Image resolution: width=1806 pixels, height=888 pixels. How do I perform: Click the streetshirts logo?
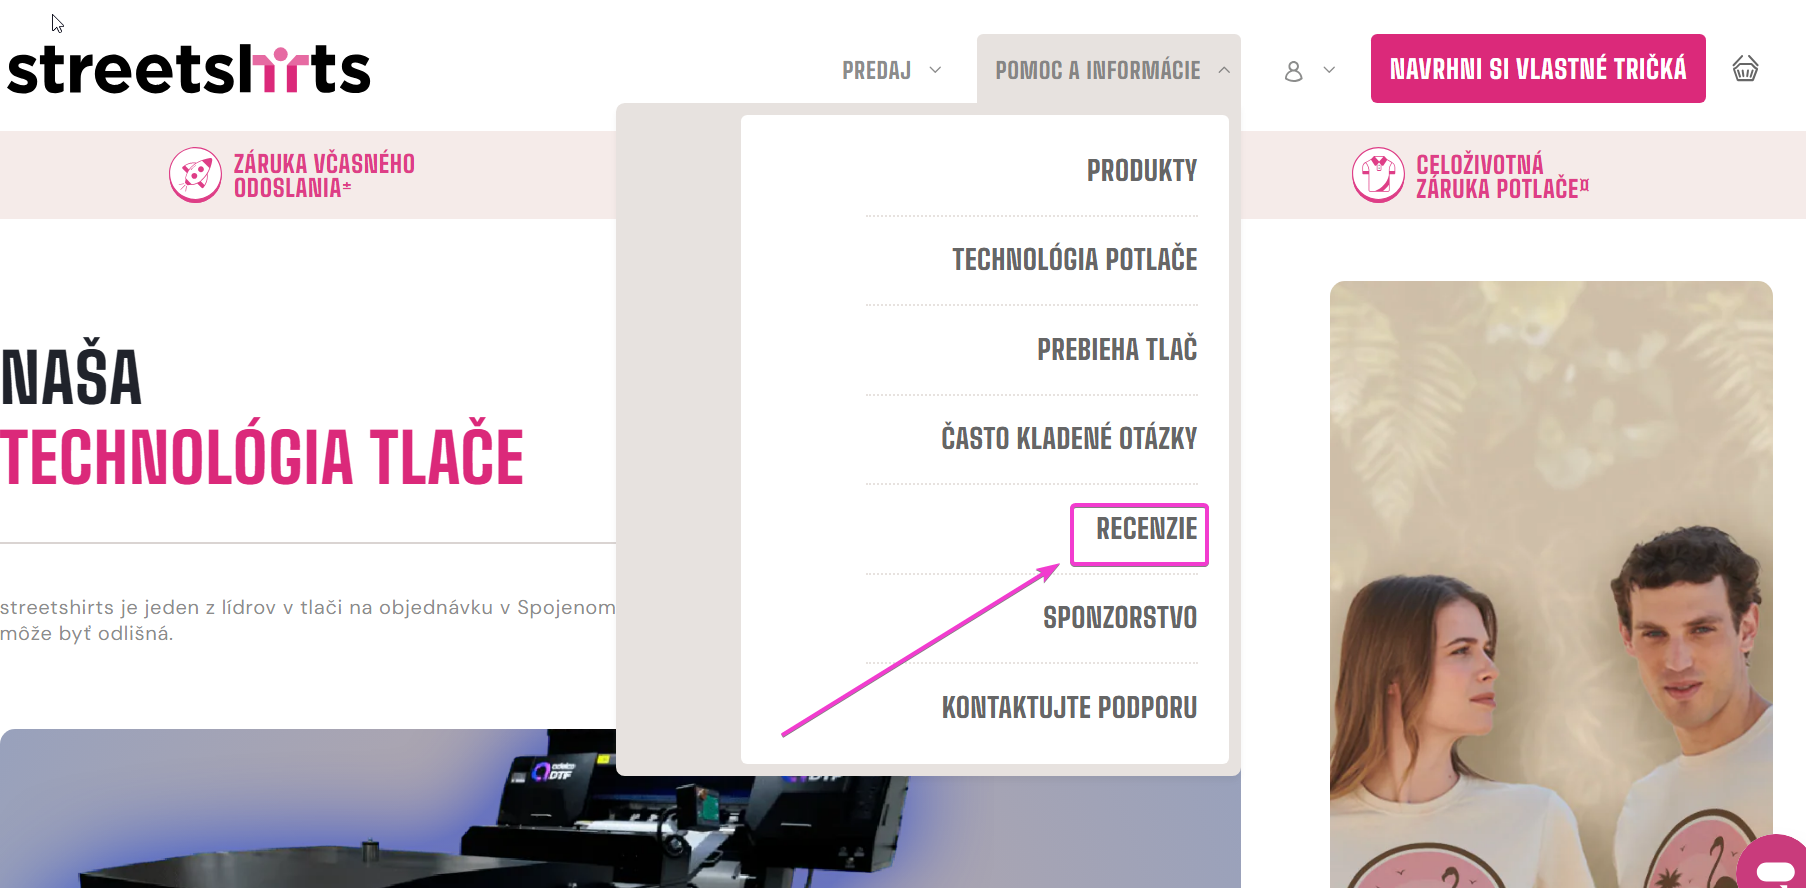(x=189, y=69)
